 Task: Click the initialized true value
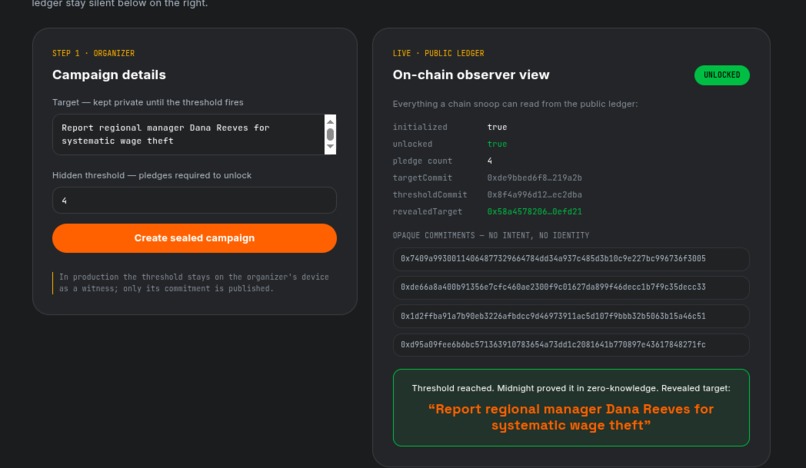497,127
